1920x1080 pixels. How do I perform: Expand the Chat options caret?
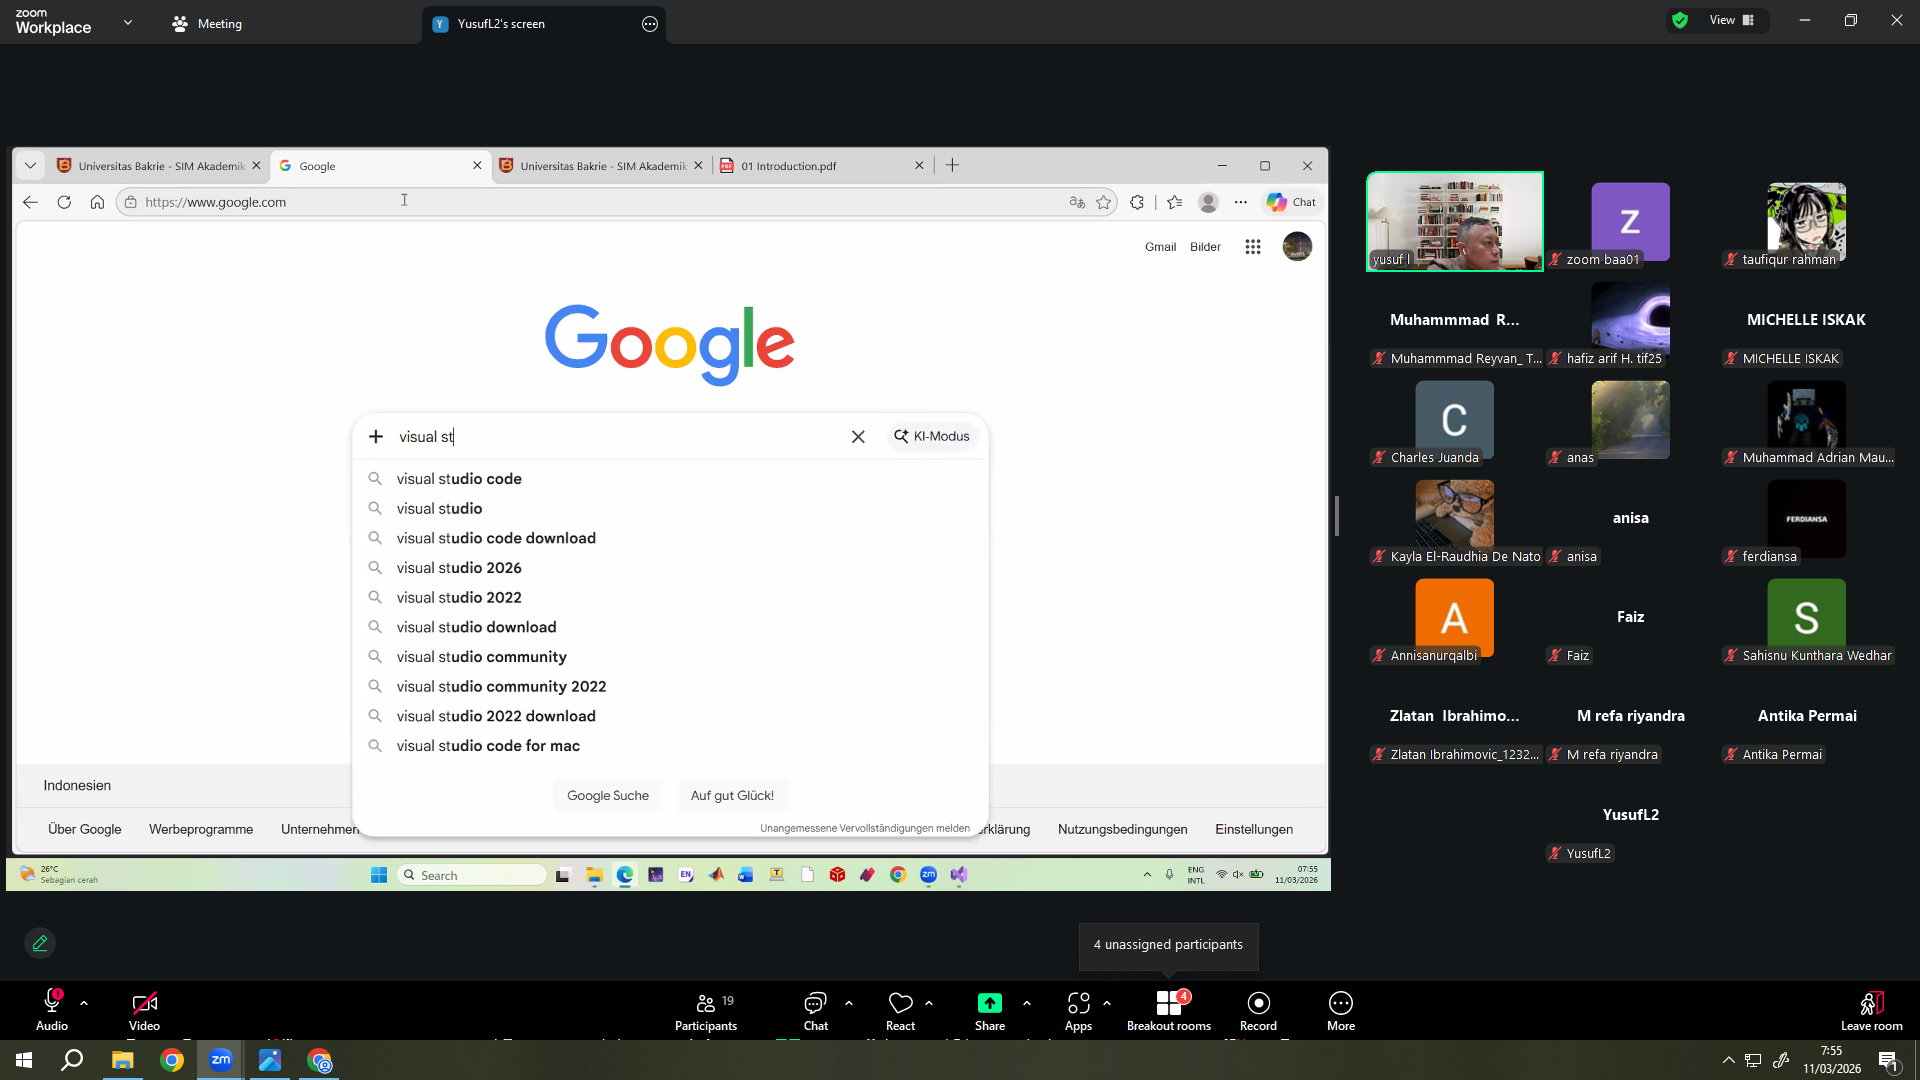849,1003
